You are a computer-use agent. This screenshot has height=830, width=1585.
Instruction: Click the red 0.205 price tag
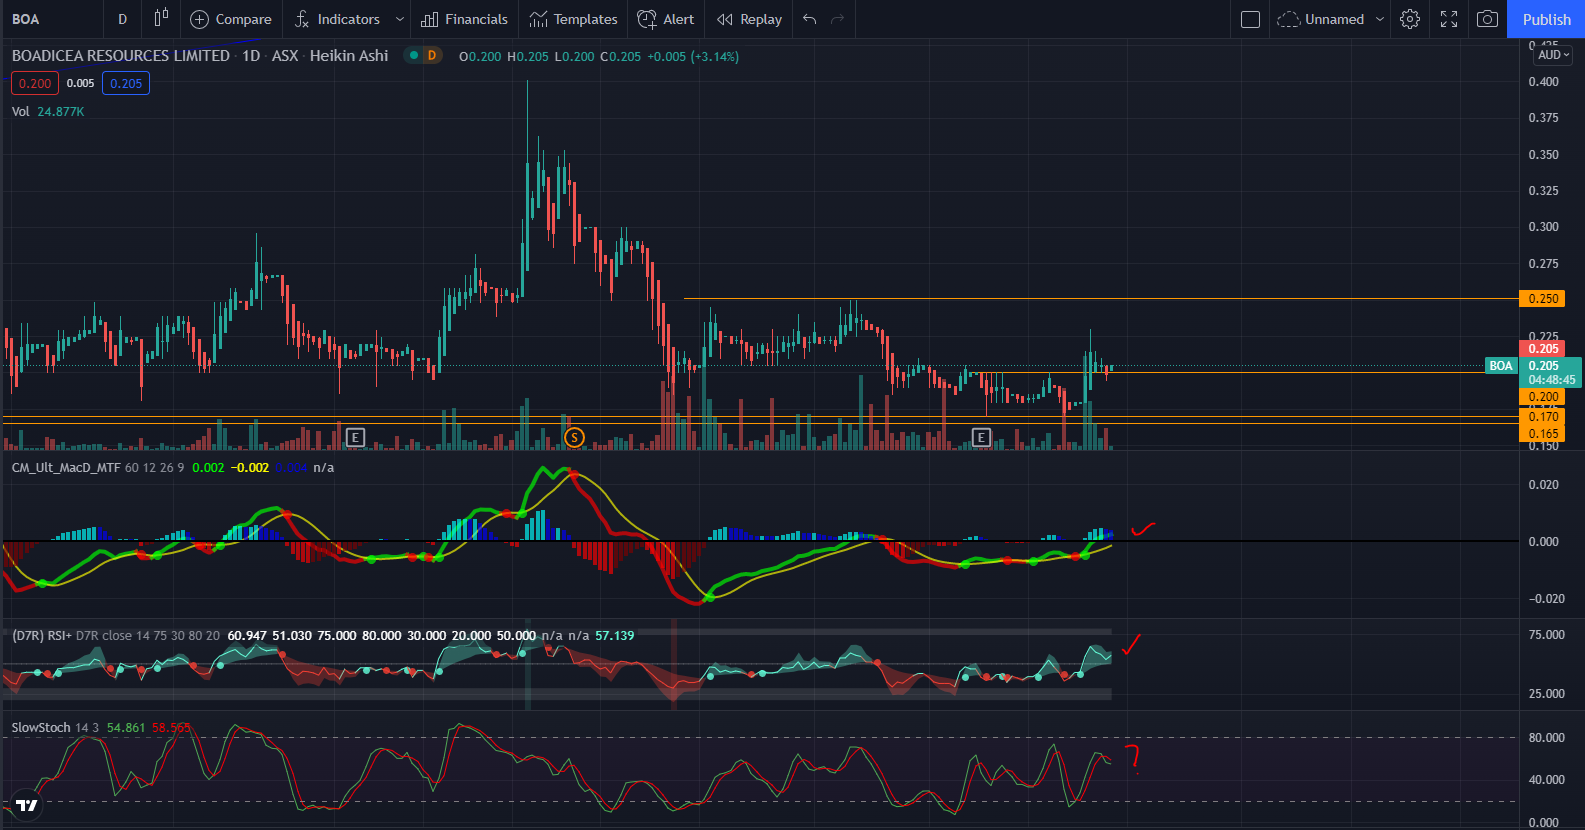1542,348
